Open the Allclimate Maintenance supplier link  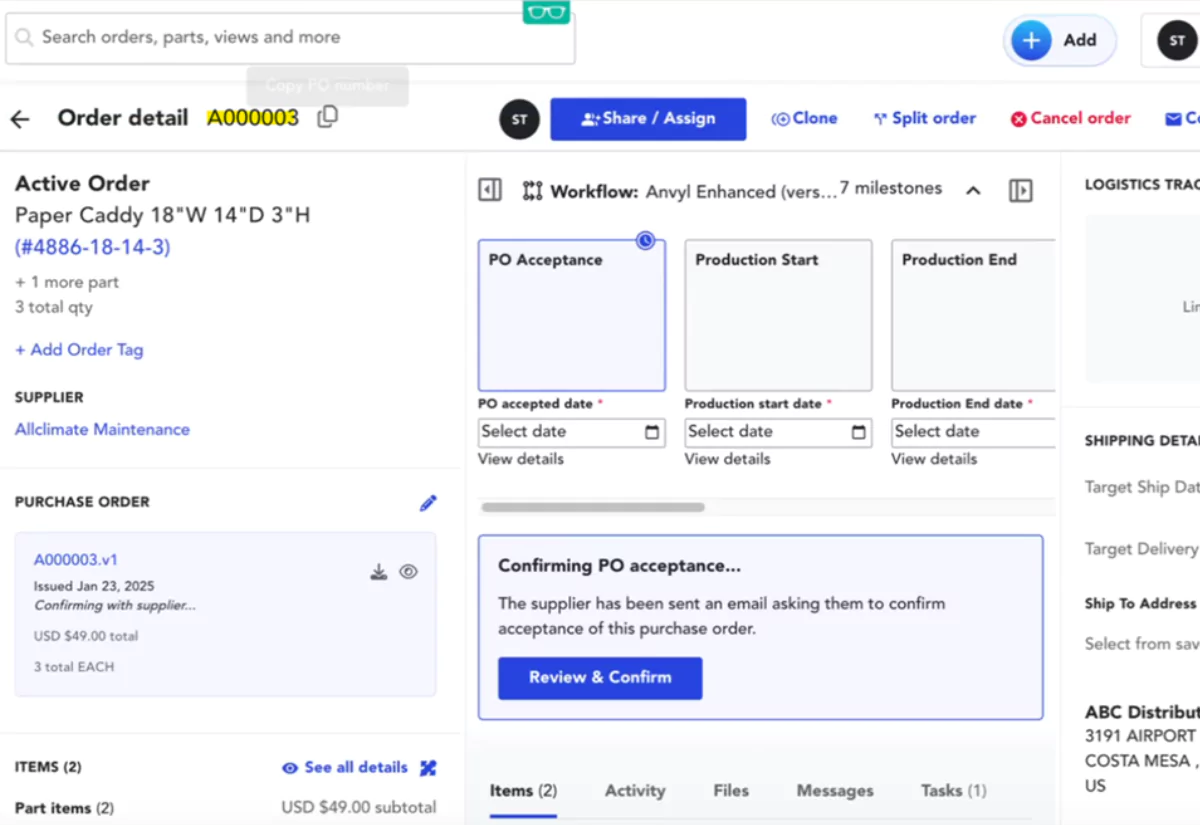click(x=102, y=429)
